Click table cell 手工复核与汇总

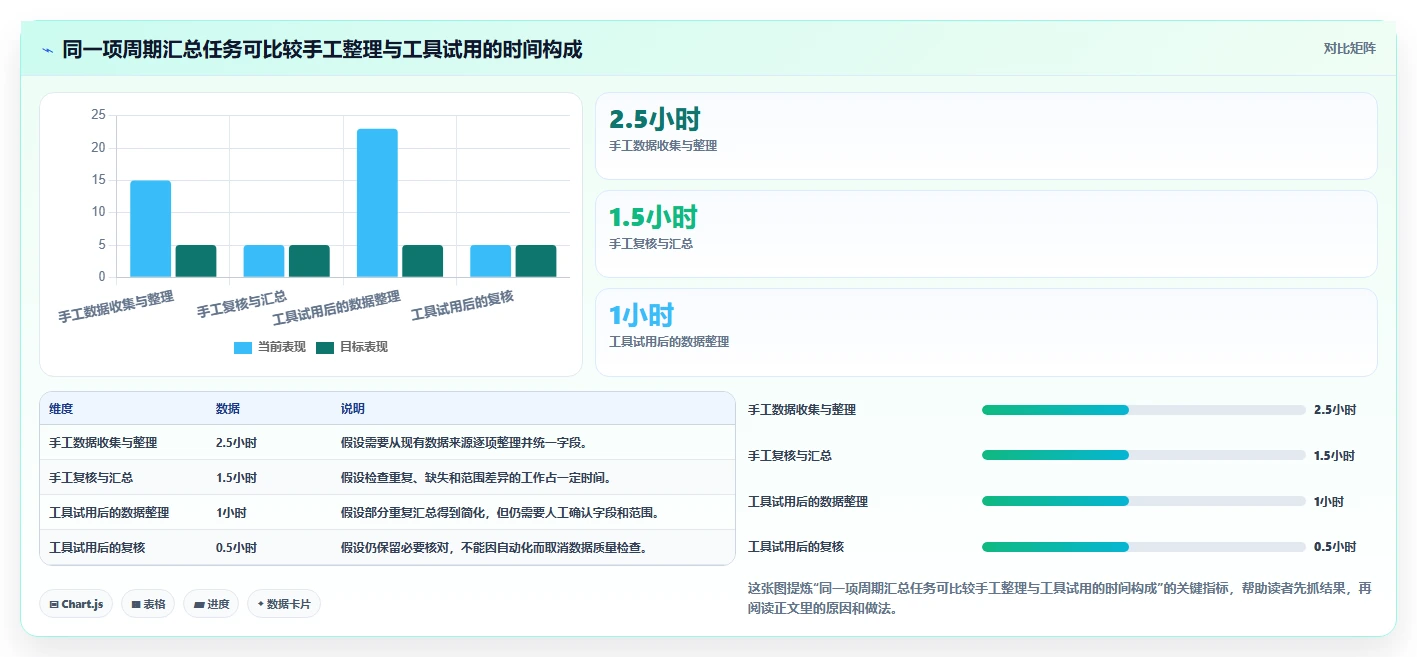[x=91, y=477]
